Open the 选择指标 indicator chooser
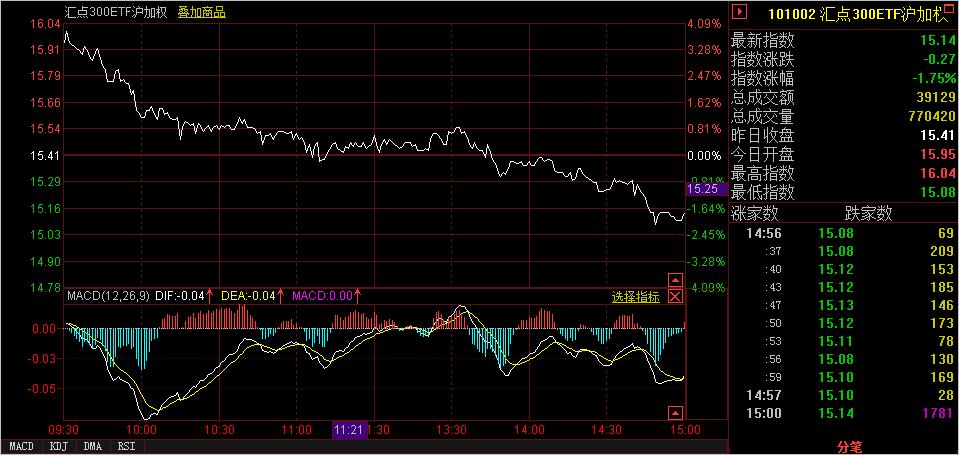959x455 pixels. coord(636,297)
